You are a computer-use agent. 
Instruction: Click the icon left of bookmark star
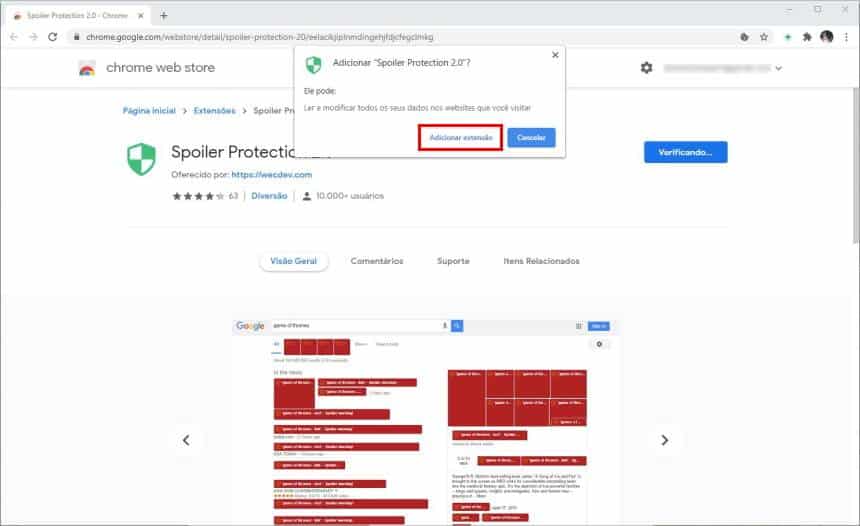point(744,37)
